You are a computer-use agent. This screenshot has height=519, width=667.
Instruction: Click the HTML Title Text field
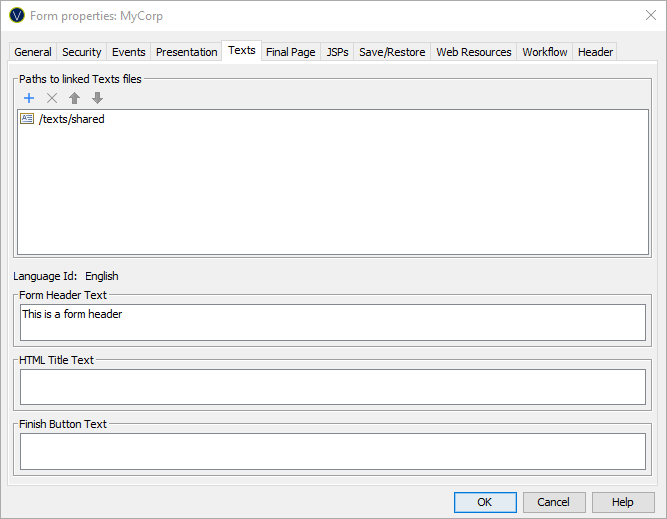332,386
